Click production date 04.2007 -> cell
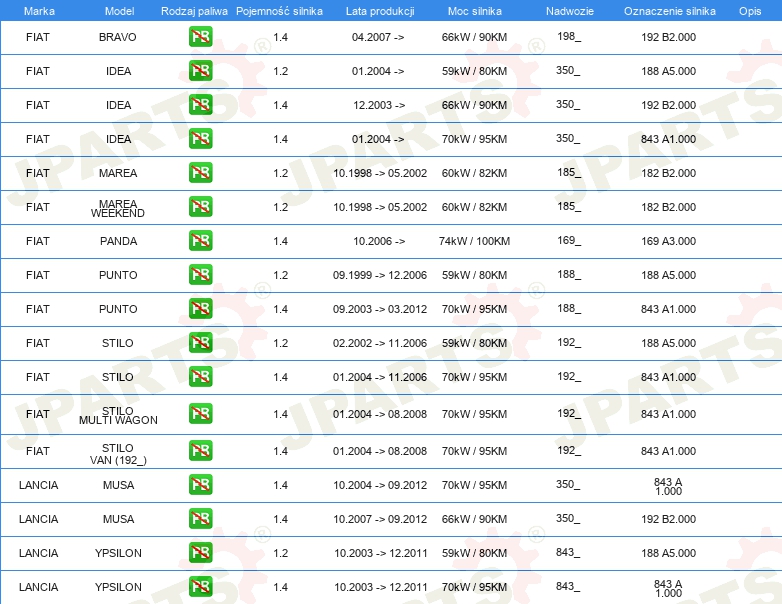 coord(378,37)
